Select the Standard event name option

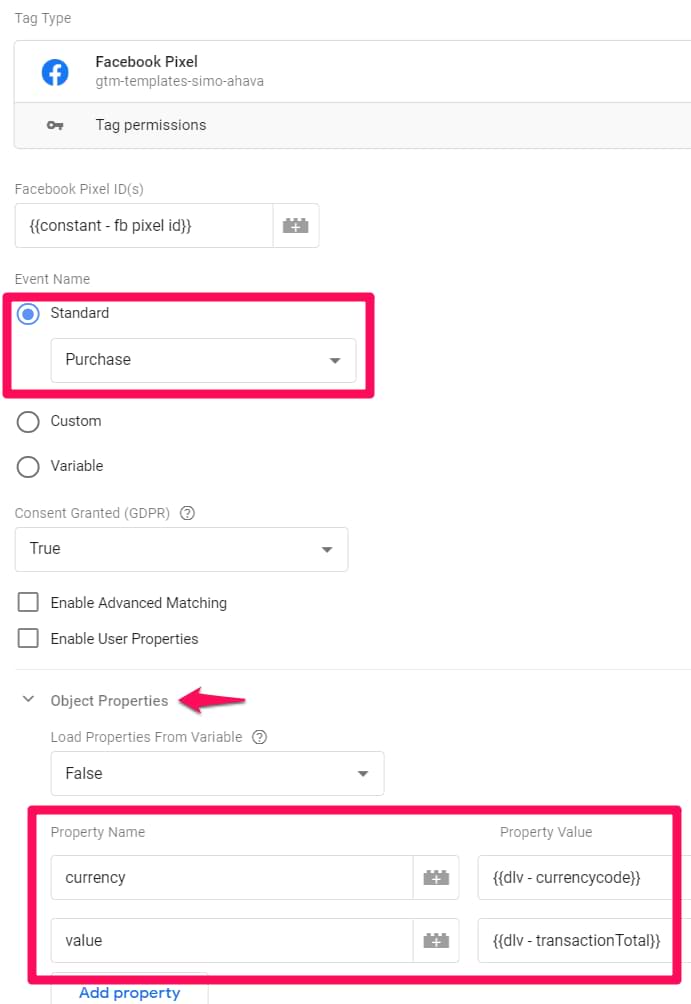[28, 313]
